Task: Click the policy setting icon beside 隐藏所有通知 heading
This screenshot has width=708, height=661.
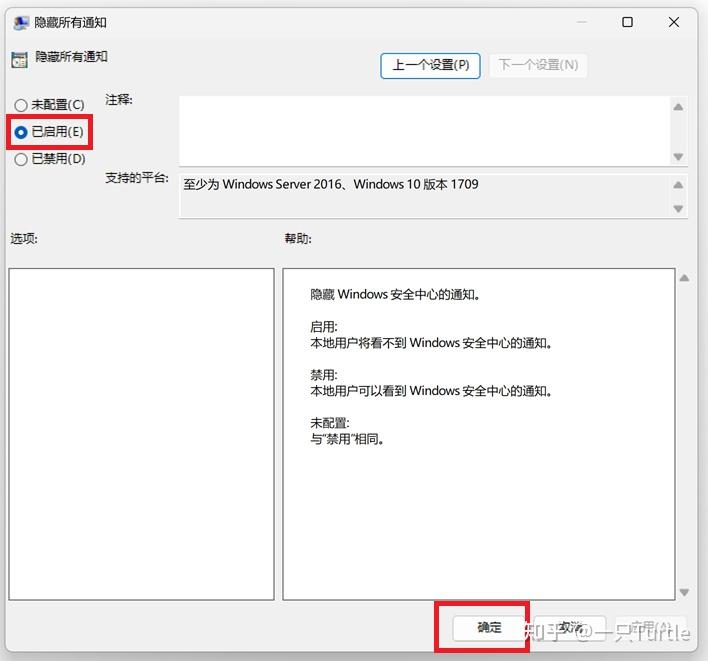Action: point(20,59)
